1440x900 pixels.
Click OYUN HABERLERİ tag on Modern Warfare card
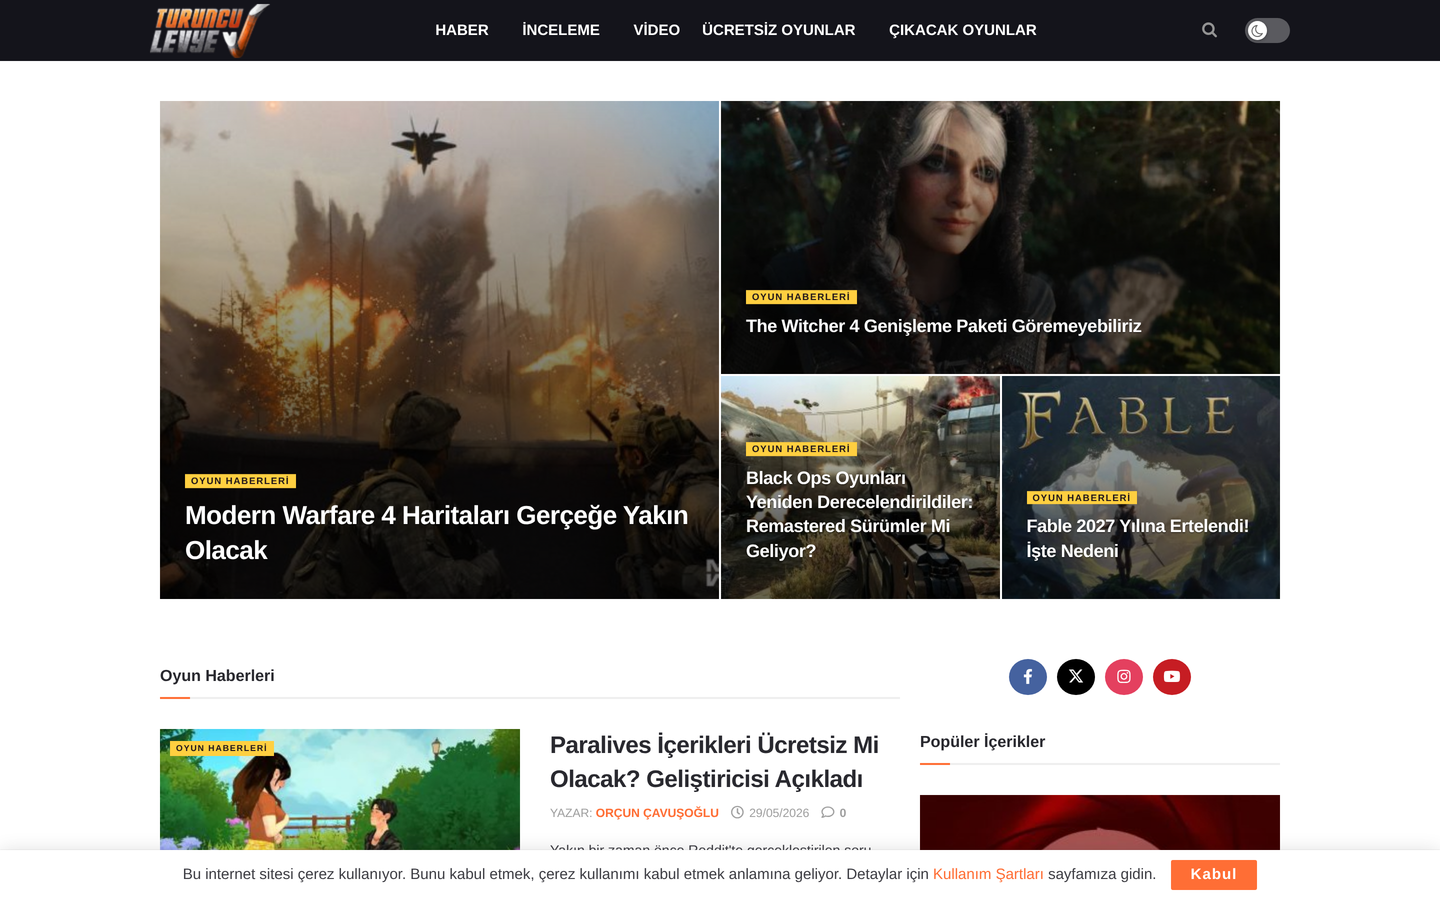point(240,481)
